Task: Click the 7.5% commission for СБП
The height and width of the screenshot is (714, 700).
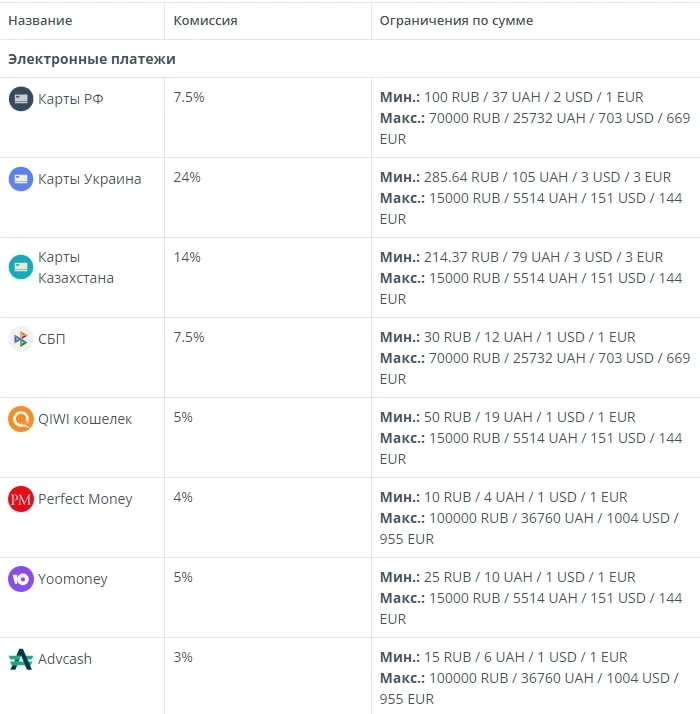Action: pos(189,337)
